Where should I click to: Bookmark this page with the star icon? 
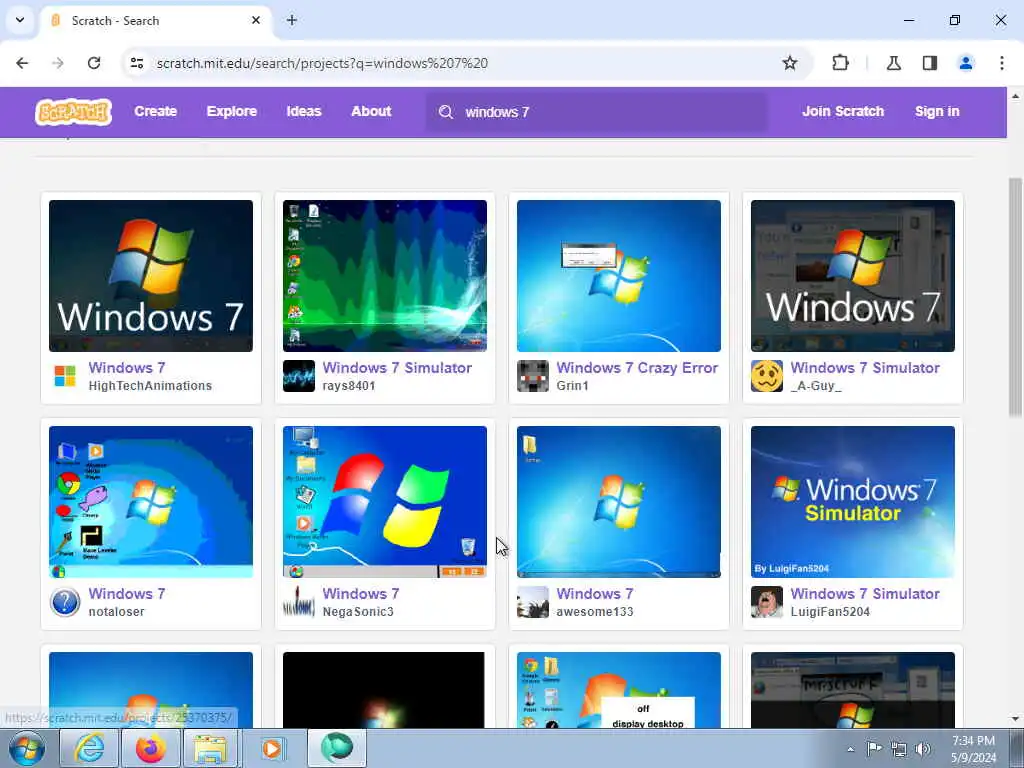click(x=790, y=63)
